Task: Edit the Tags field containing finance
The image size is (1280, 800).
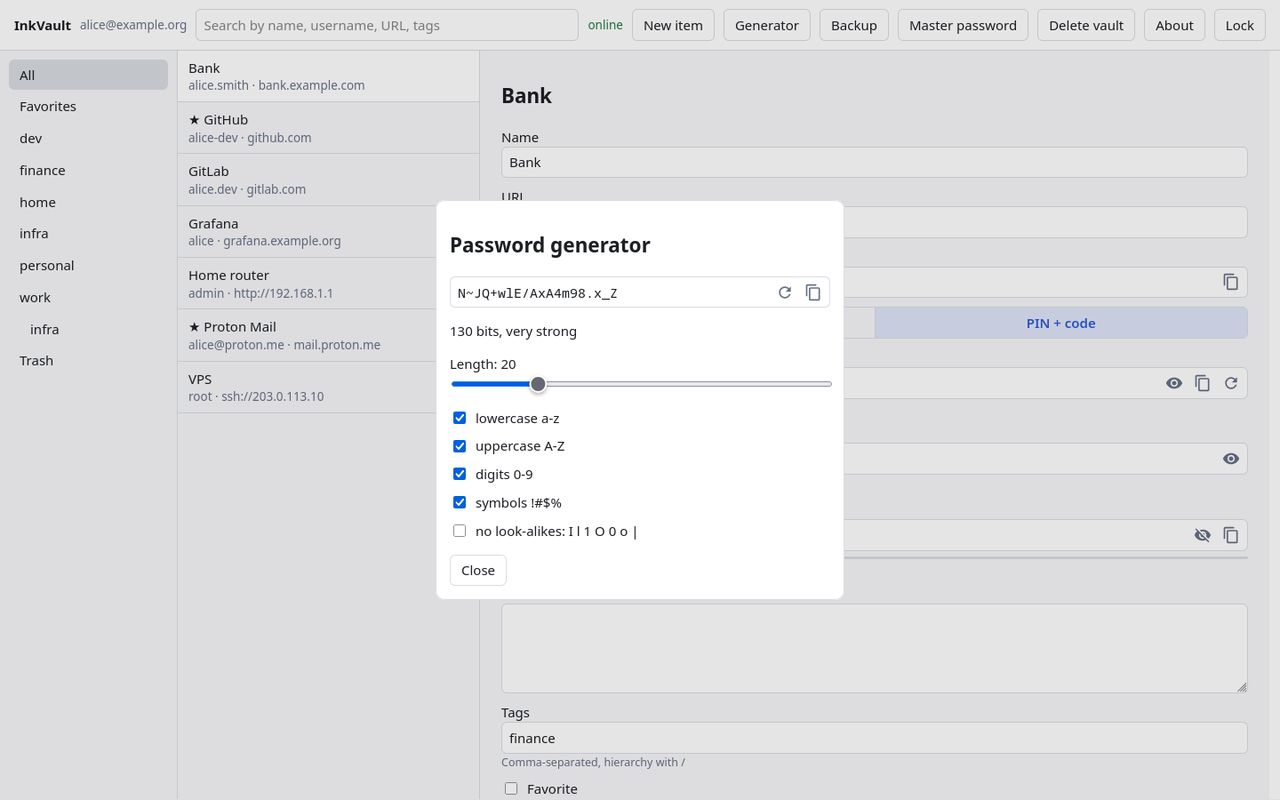Action: pos(874,738)
